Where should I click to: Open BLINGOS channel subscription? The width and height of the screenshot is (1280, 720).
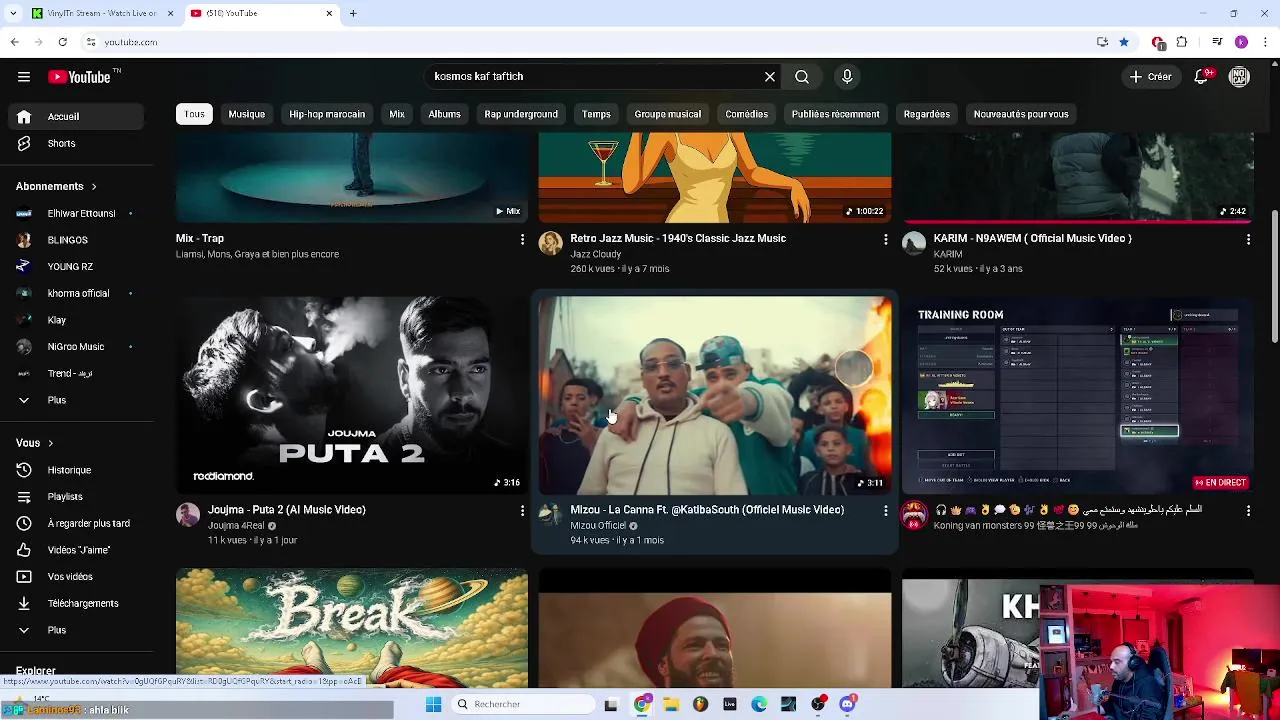[78, 240]
